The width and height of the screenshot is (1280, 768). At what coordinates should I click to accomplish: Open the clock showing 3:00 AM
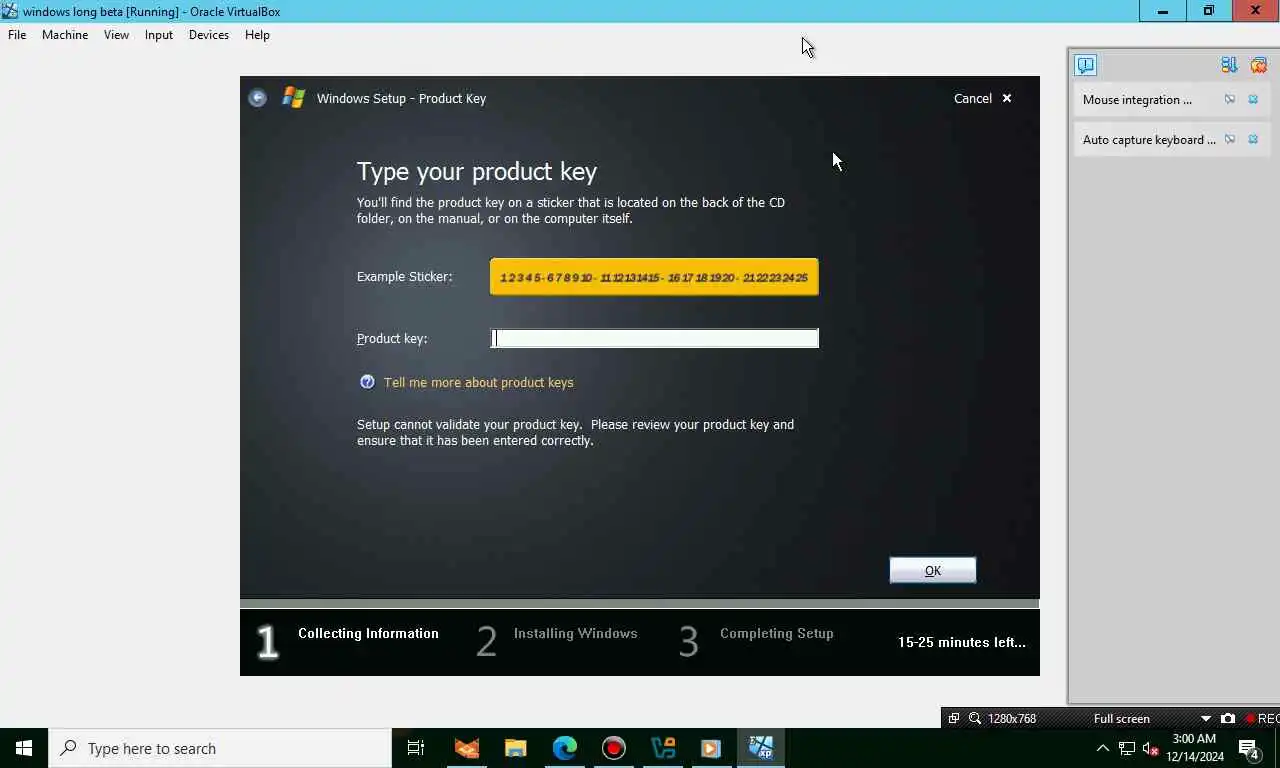point(1195,748)
